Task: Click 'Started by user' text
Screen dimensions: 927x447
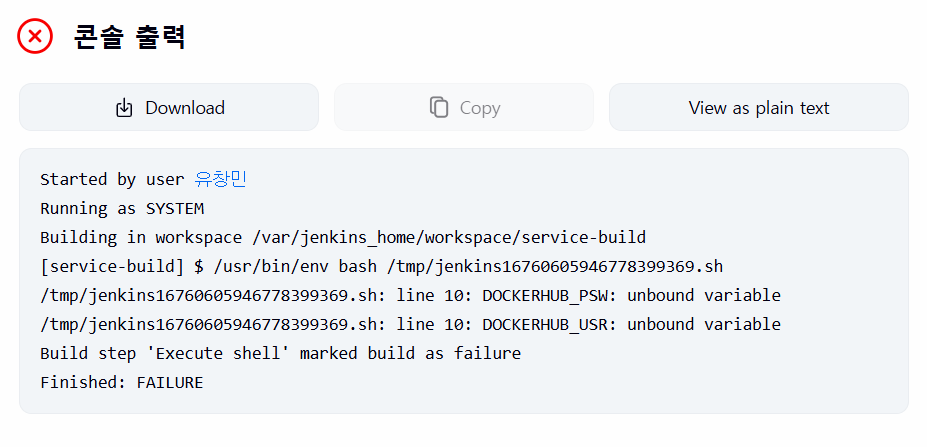Action: (112, 179)
